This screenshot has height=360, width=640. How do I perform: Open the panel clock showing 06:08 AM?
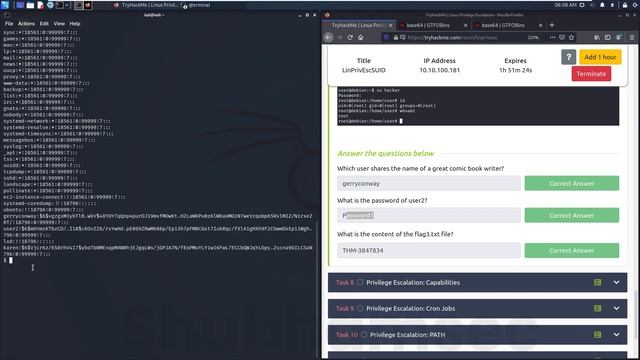tap(566, 5)
